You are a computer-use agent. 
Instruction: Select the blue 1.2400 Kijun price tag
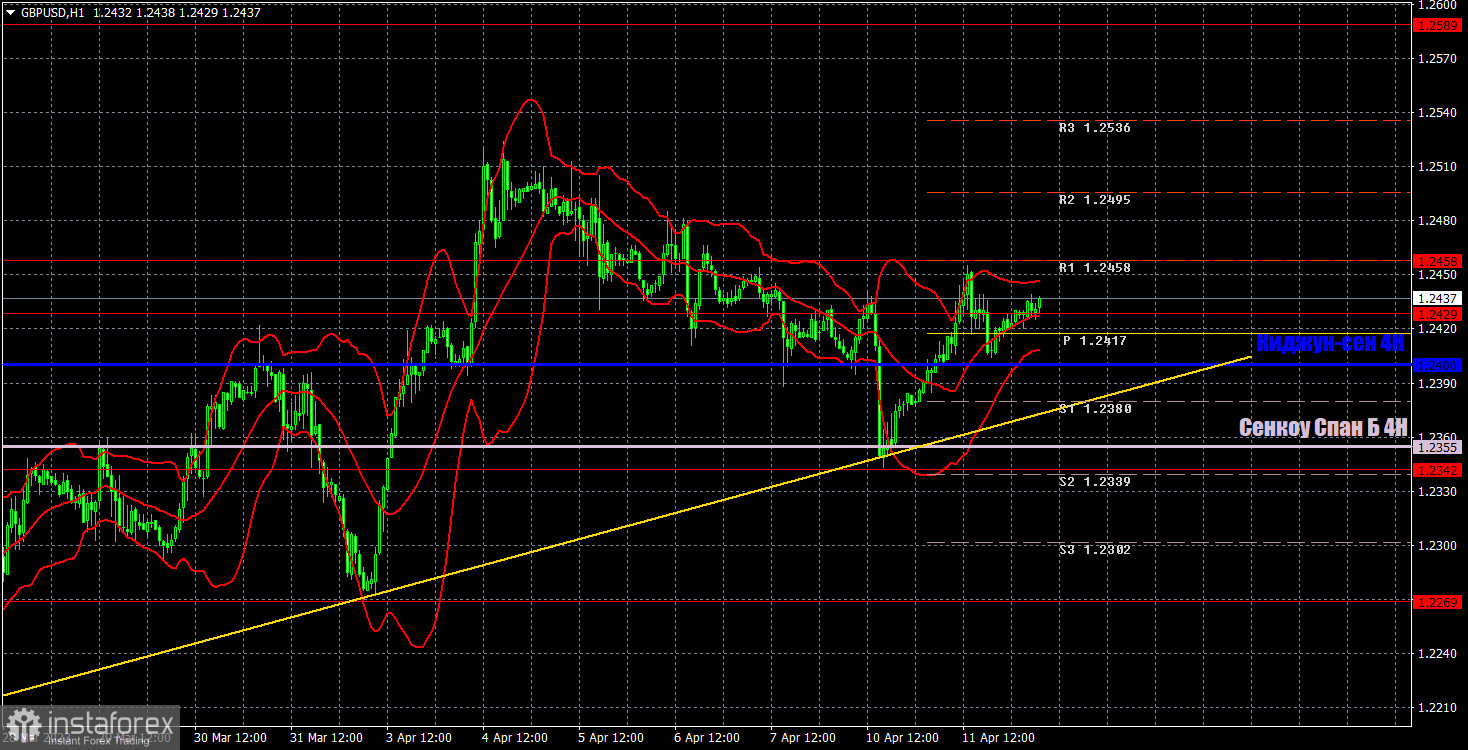[x=1438, y=365]
